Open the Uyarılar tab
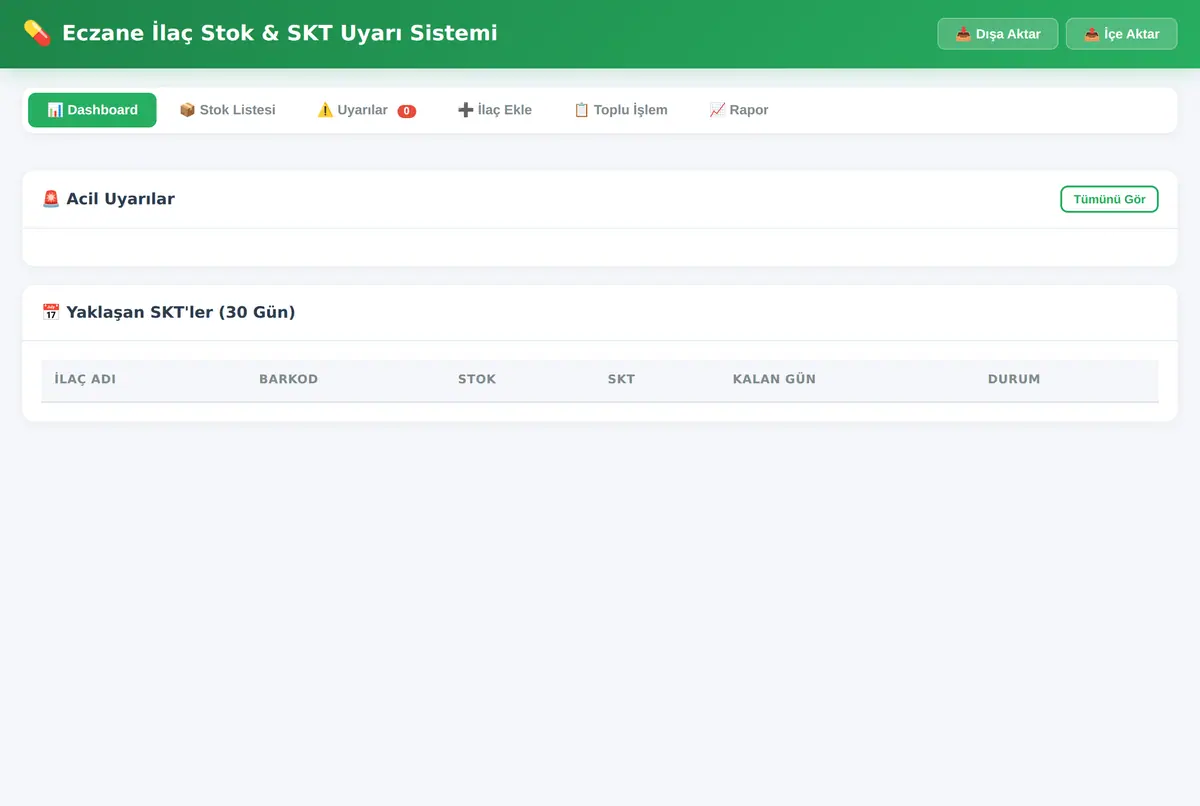Screen dimensions: 1200x806 coord(366,110)
